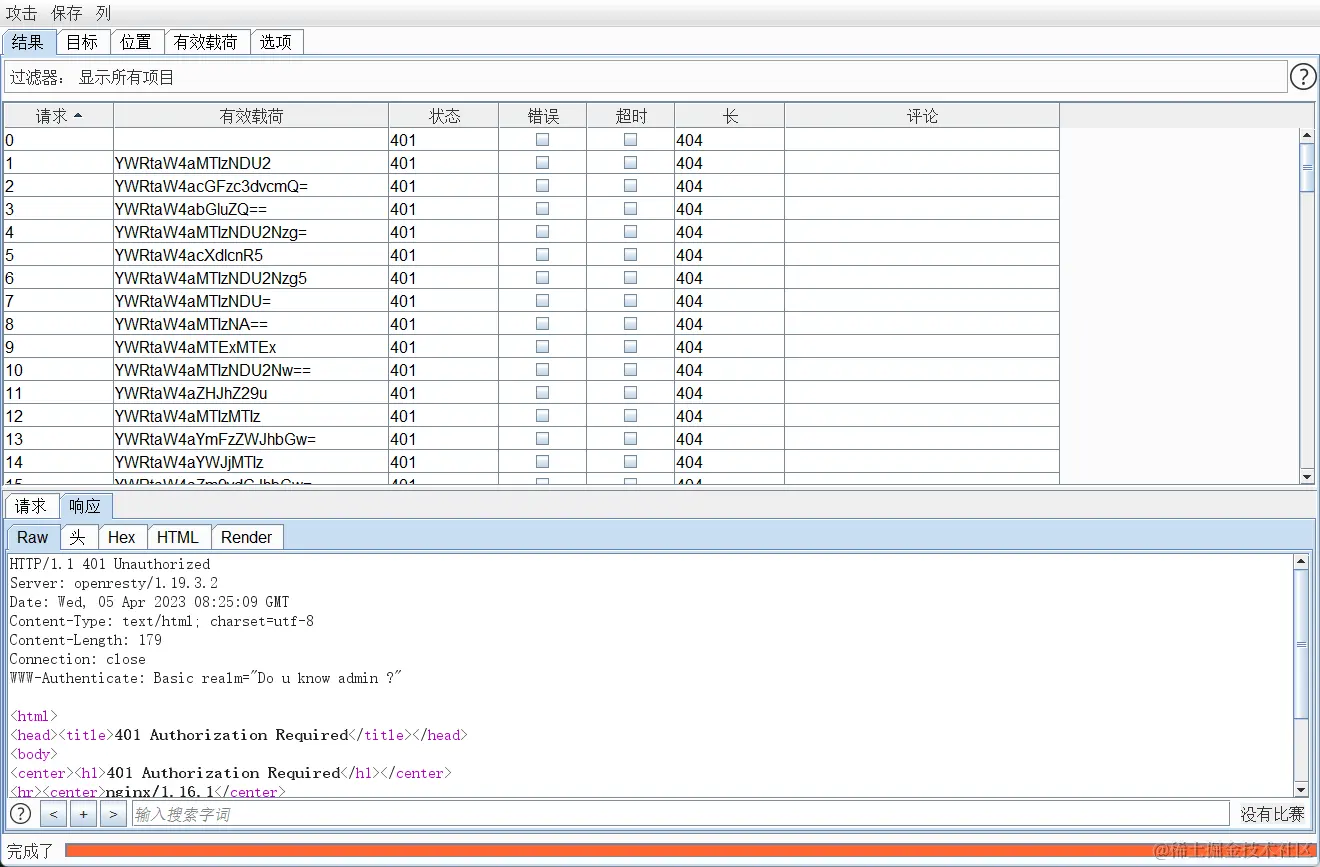
Task: Click the filter bar showing 显示所有项目
Action: [645, 77]
